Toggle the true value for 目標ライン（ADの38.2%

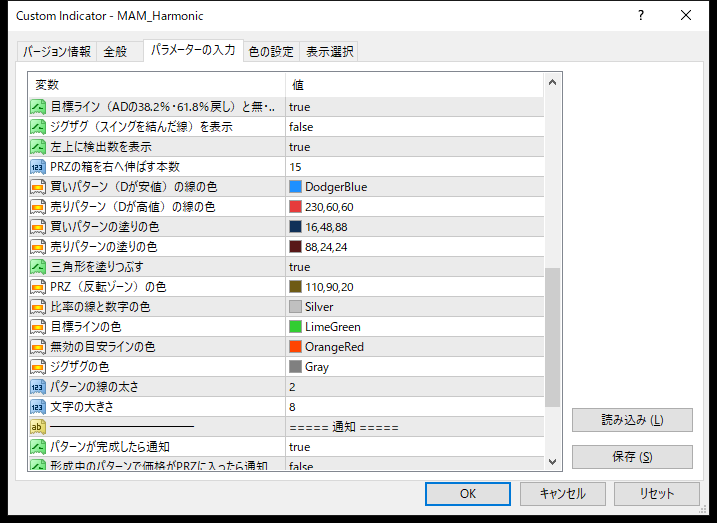[414, 107]
